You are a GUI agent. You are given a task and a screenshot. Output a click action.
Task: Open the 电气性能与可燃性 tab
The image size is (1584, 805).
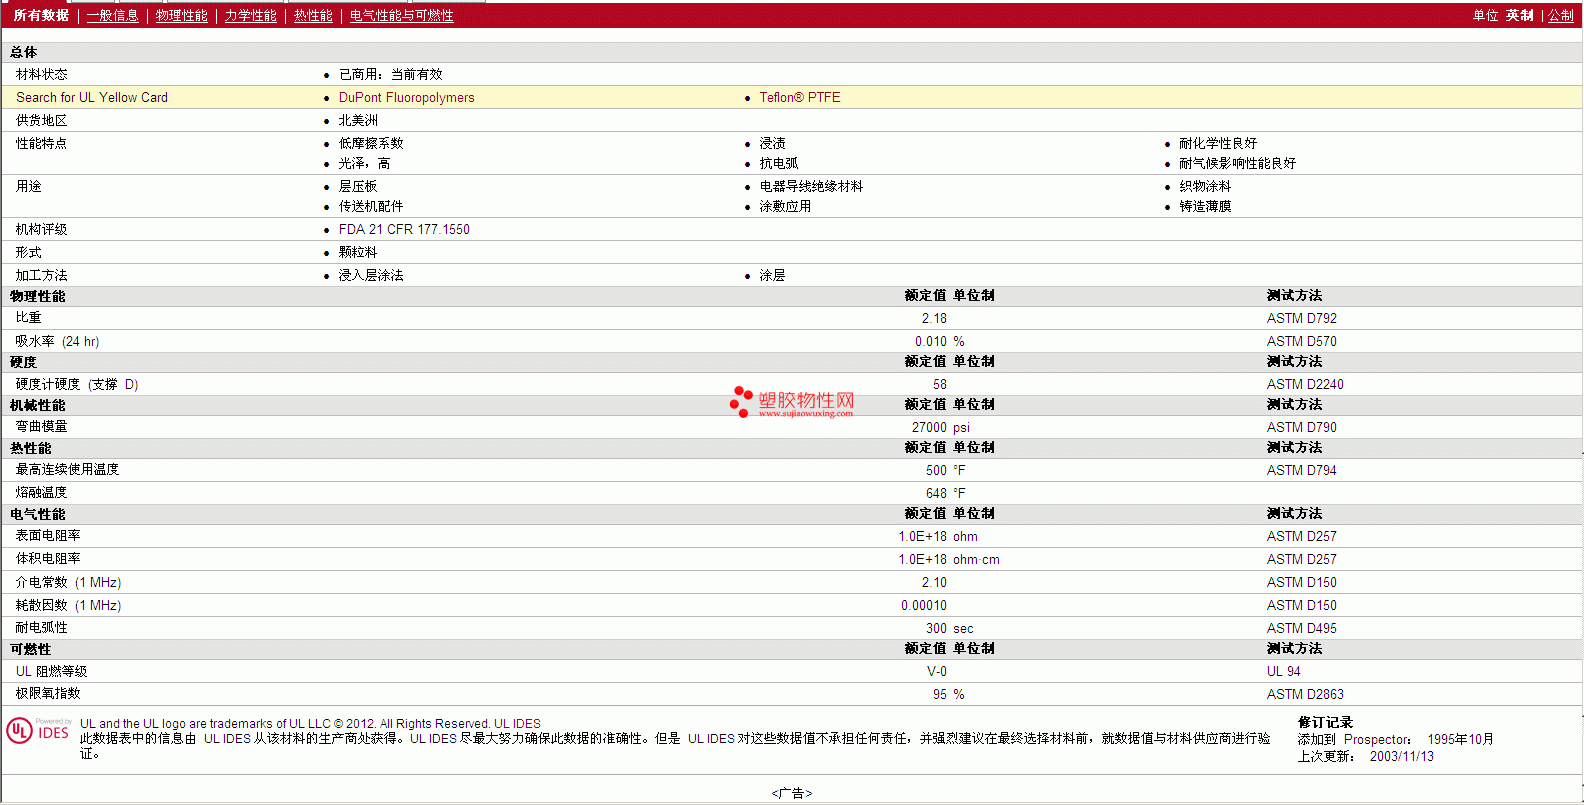coord(402,16)
